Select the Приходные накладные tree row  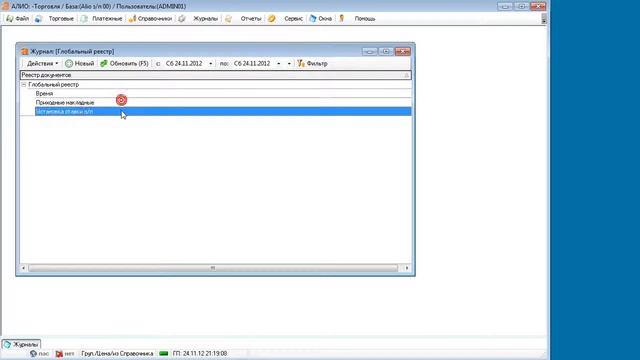pos(223,102)
